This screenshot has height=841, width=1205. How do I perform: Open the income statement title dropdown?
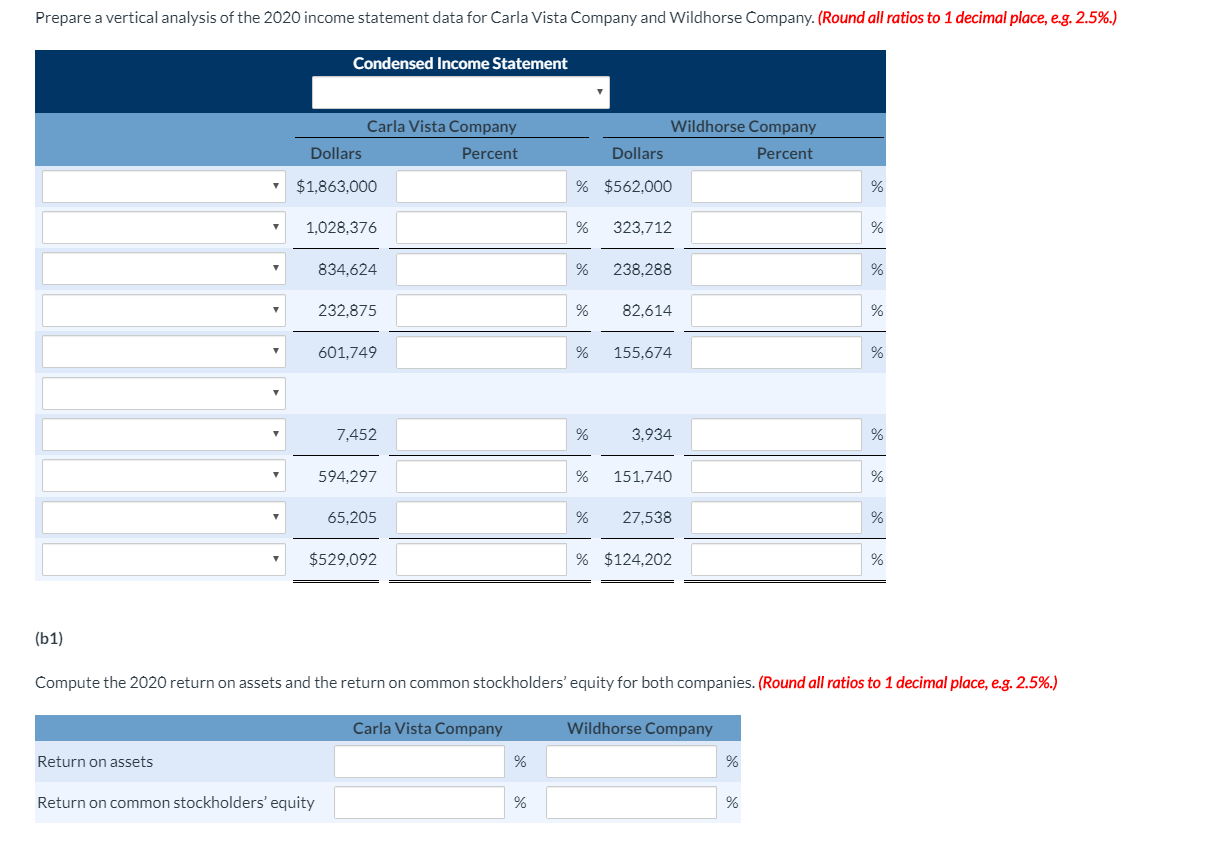(x=460, y=92)
